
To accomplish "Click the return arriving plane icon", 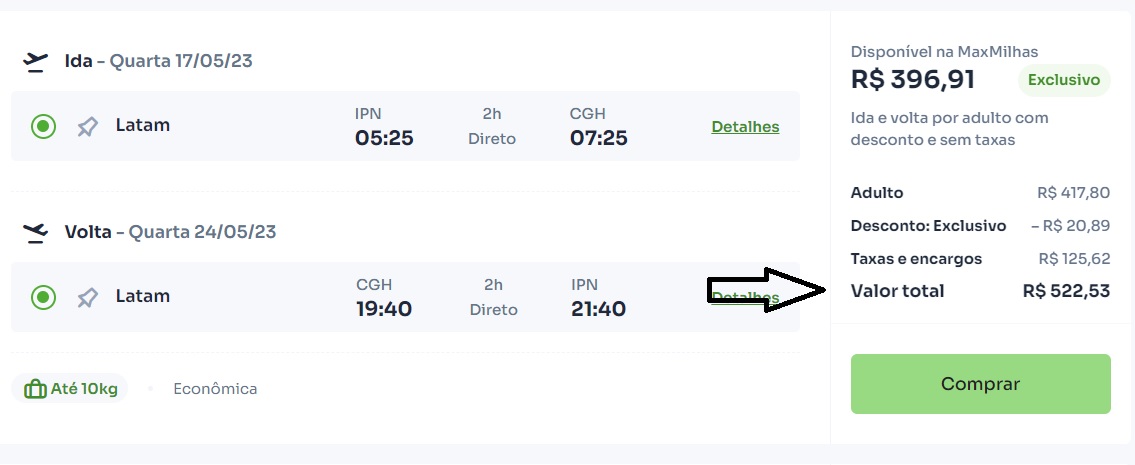I will click(x=35, y=233).
